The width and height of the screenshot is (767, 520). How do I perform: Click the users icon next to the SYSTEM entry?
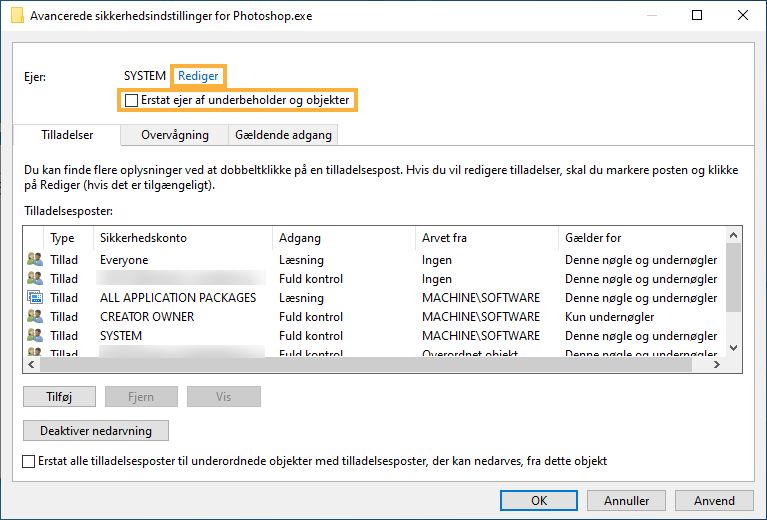35,336
